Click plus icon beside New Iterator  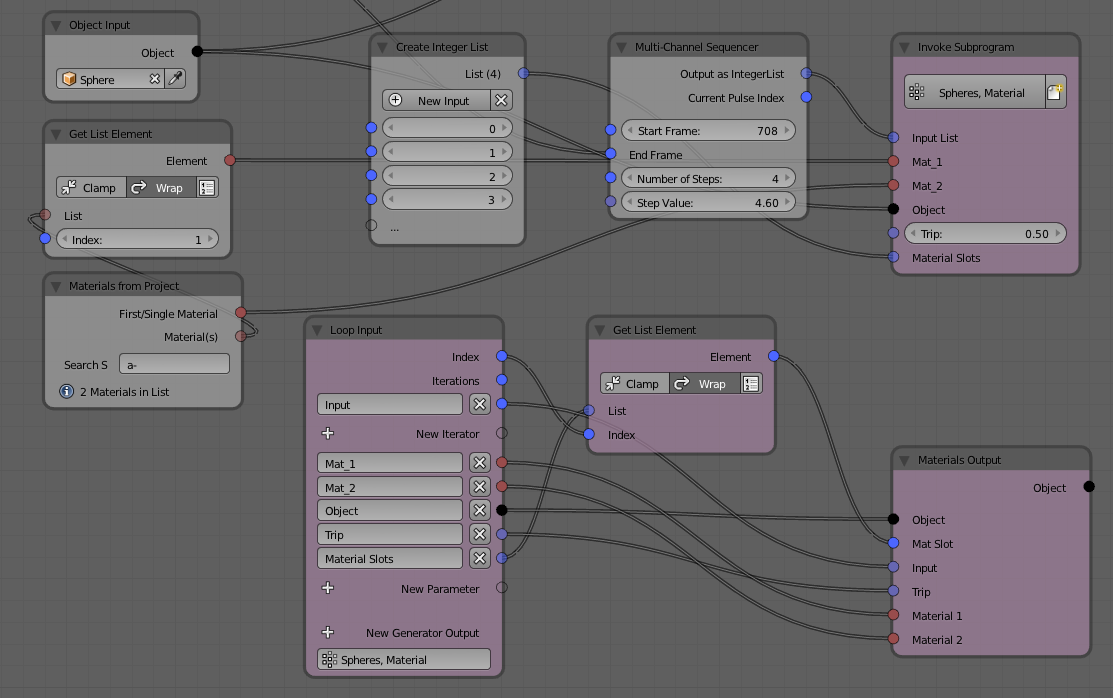tap(328, 434)
